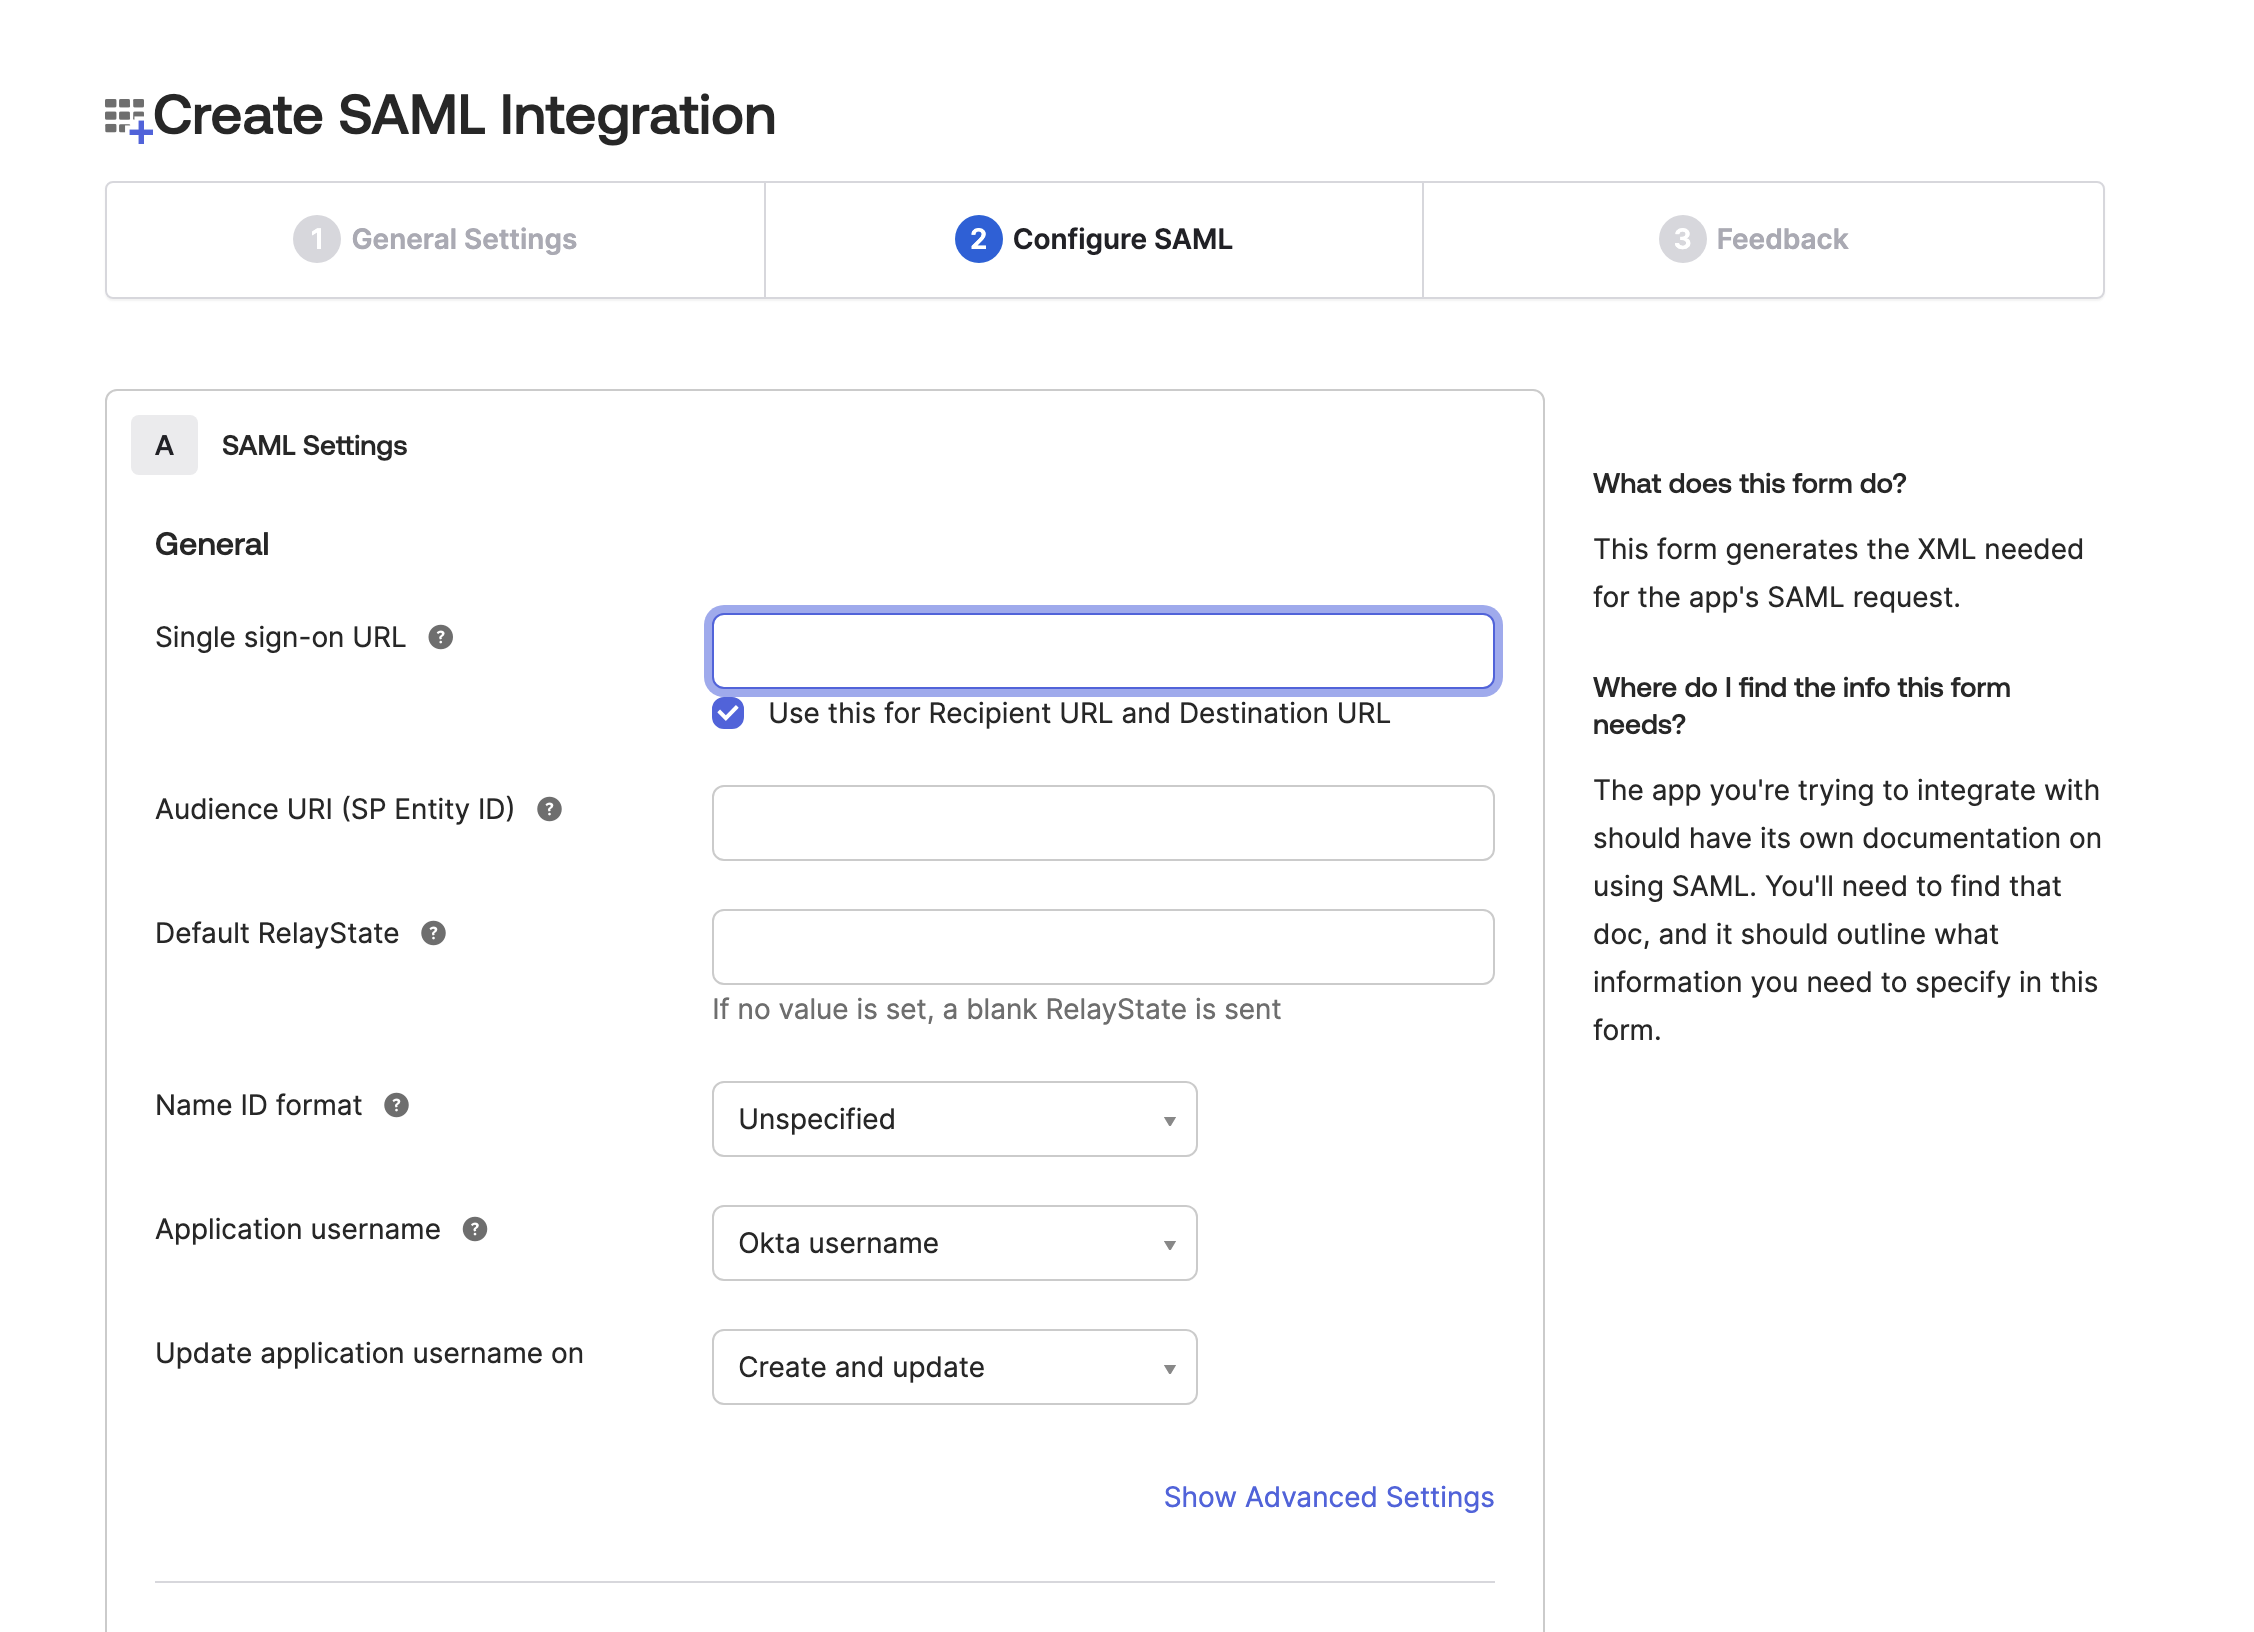Click the Audience URI input field
Image resolution: width=2254 pixels, height=1632 pixels.
(1103, 823)
